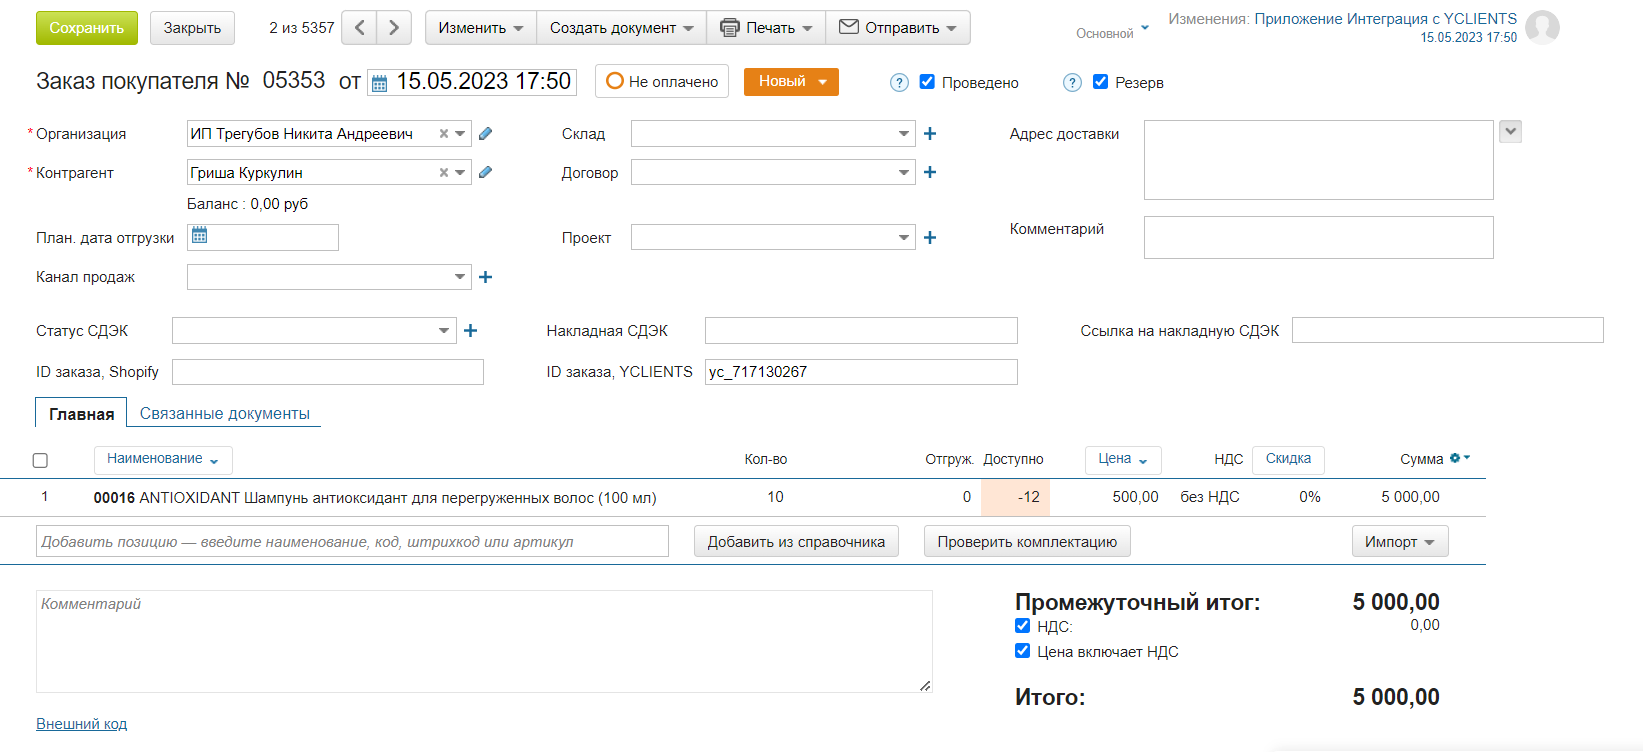Expand the Канал продаж dropdown

tap(459, 277)
